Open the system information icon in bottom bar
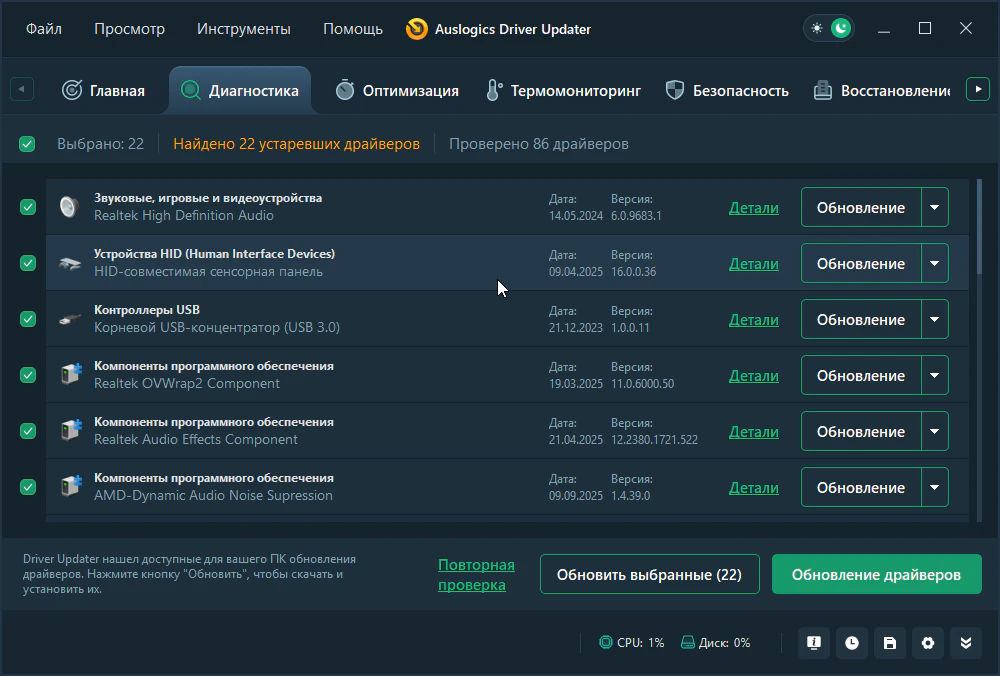The image size is (1000, 676). (x=814, y=643)
